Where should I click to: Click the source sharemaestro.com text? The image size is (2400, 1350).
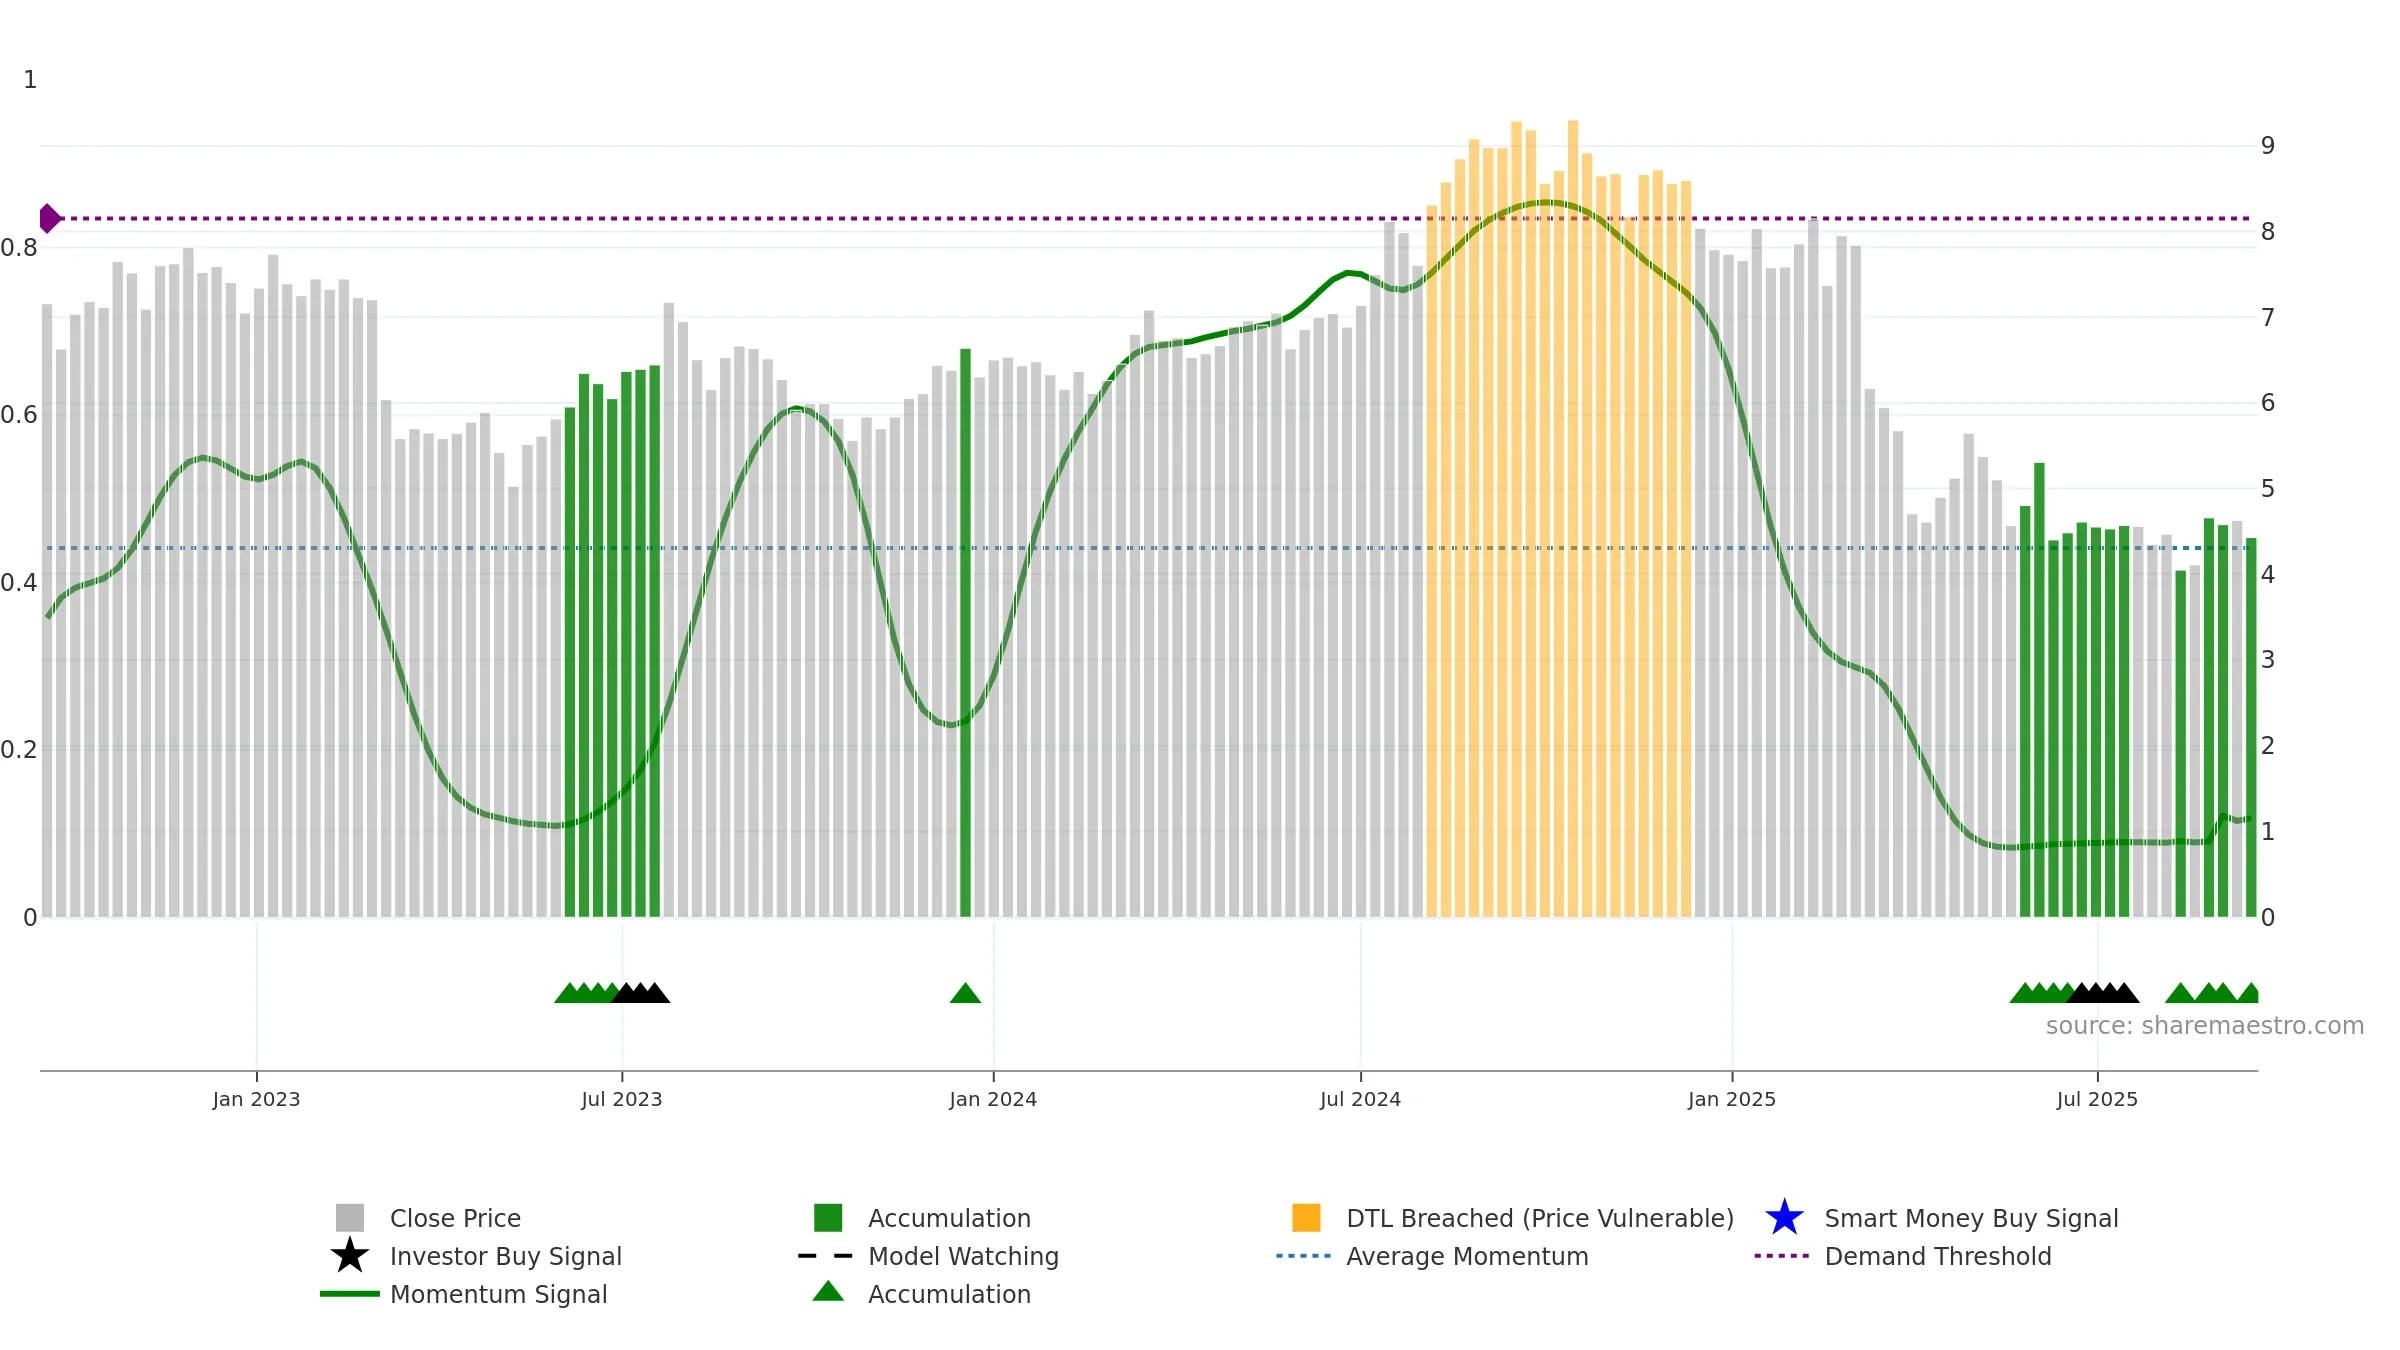click(2205, 1026)
